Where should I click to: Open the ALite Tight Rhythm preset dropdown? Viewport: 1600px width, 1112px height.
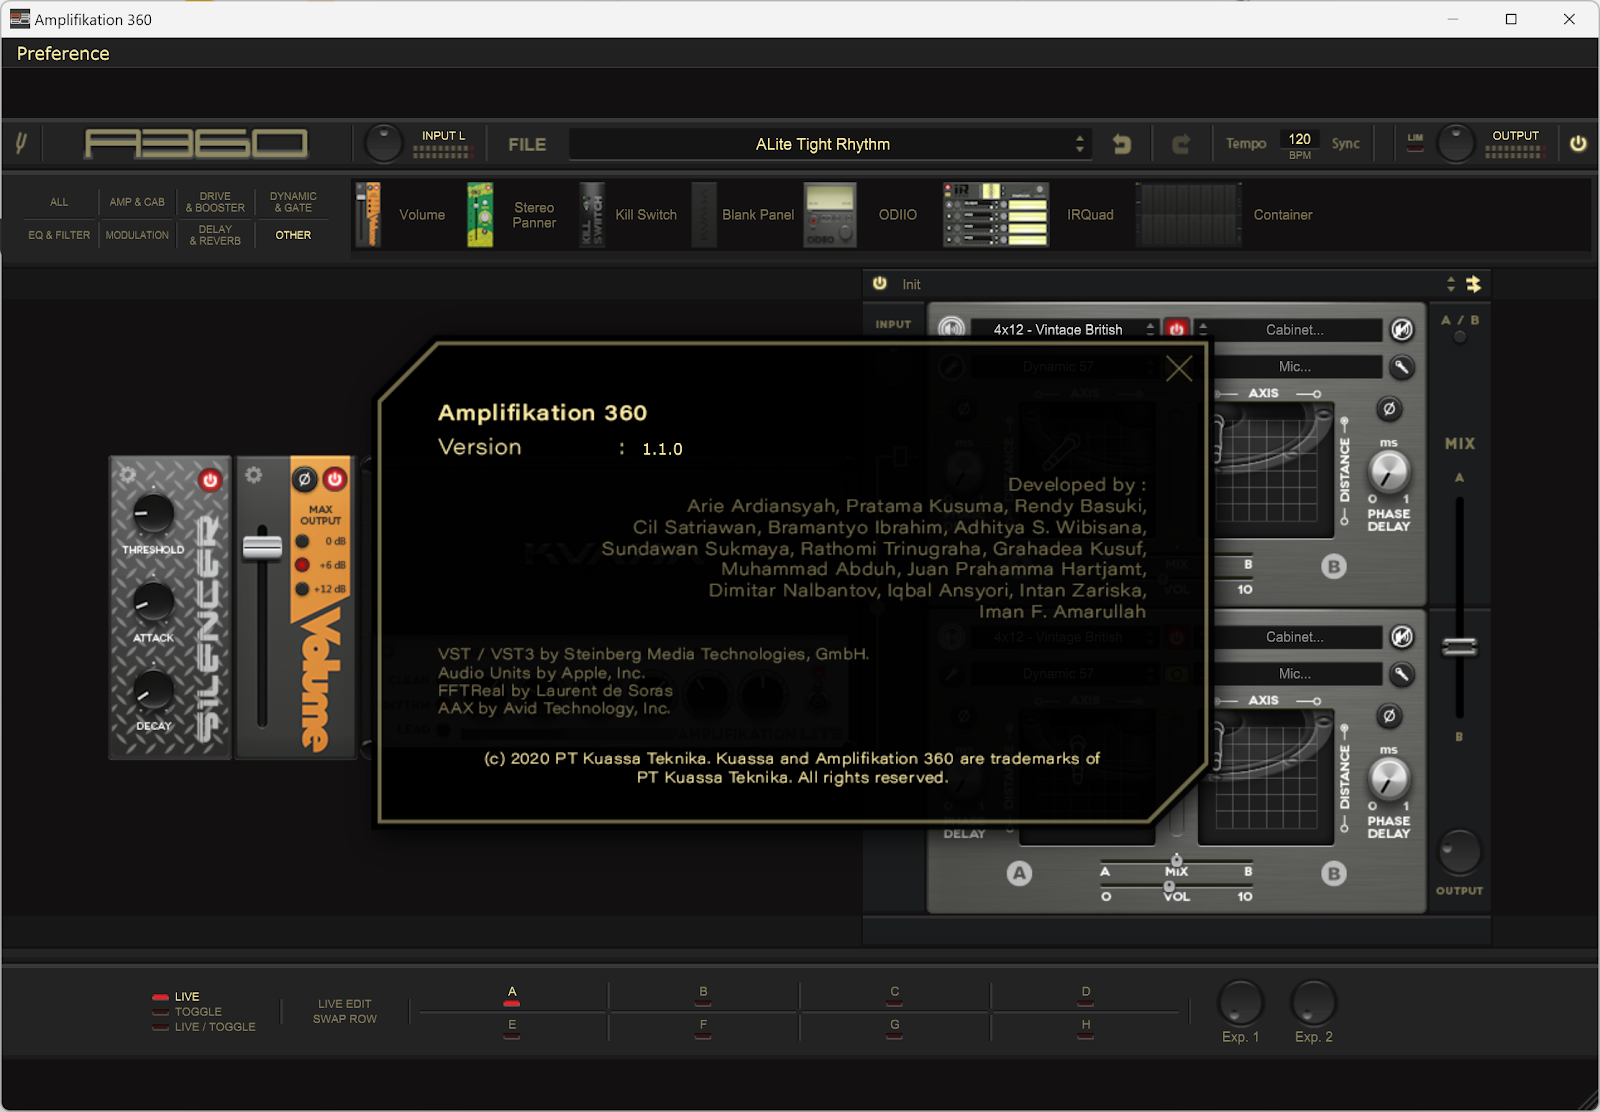click(x=822, y=144)
